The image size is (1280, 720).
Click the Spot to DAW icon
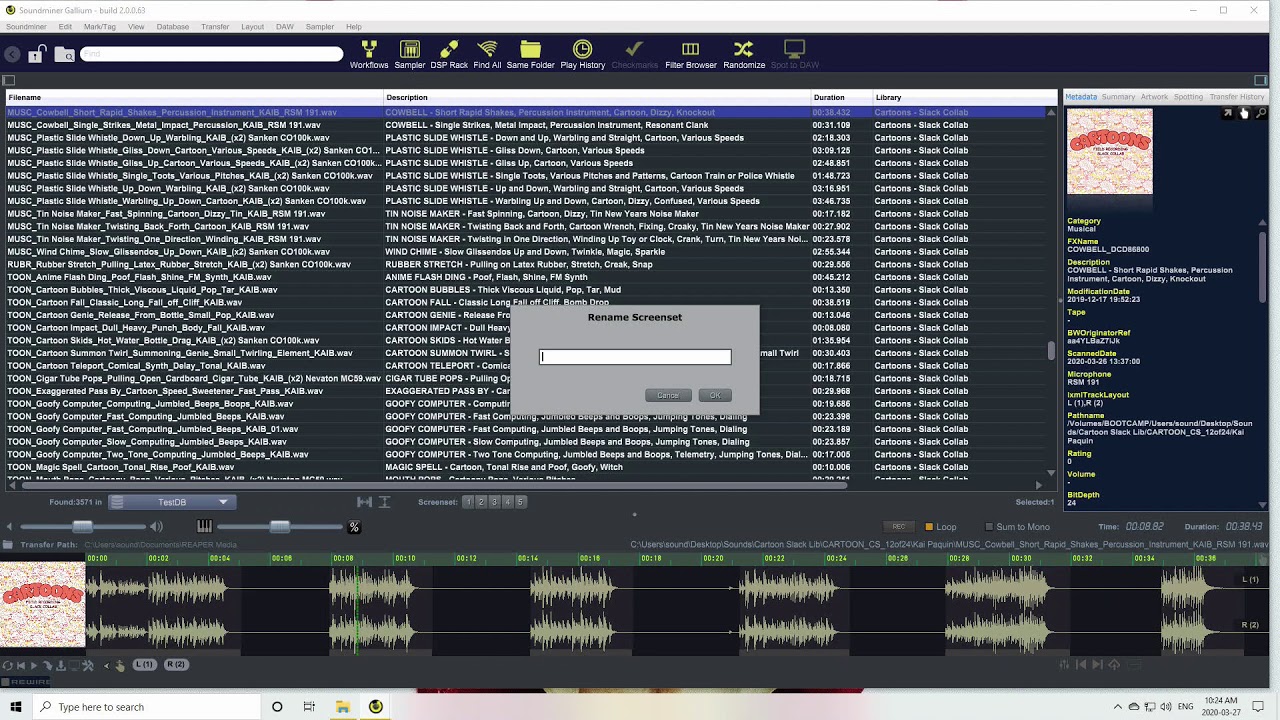(794, 55)
